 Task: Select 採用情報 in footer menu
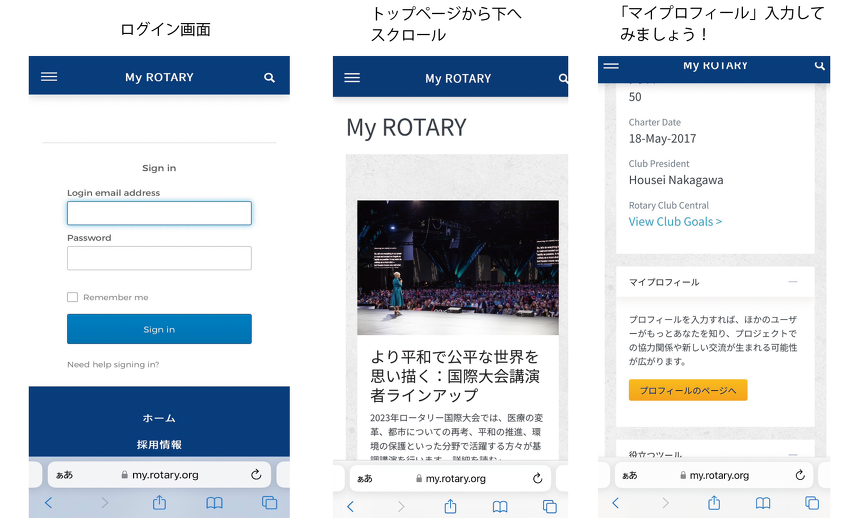[x=159, y=444]
